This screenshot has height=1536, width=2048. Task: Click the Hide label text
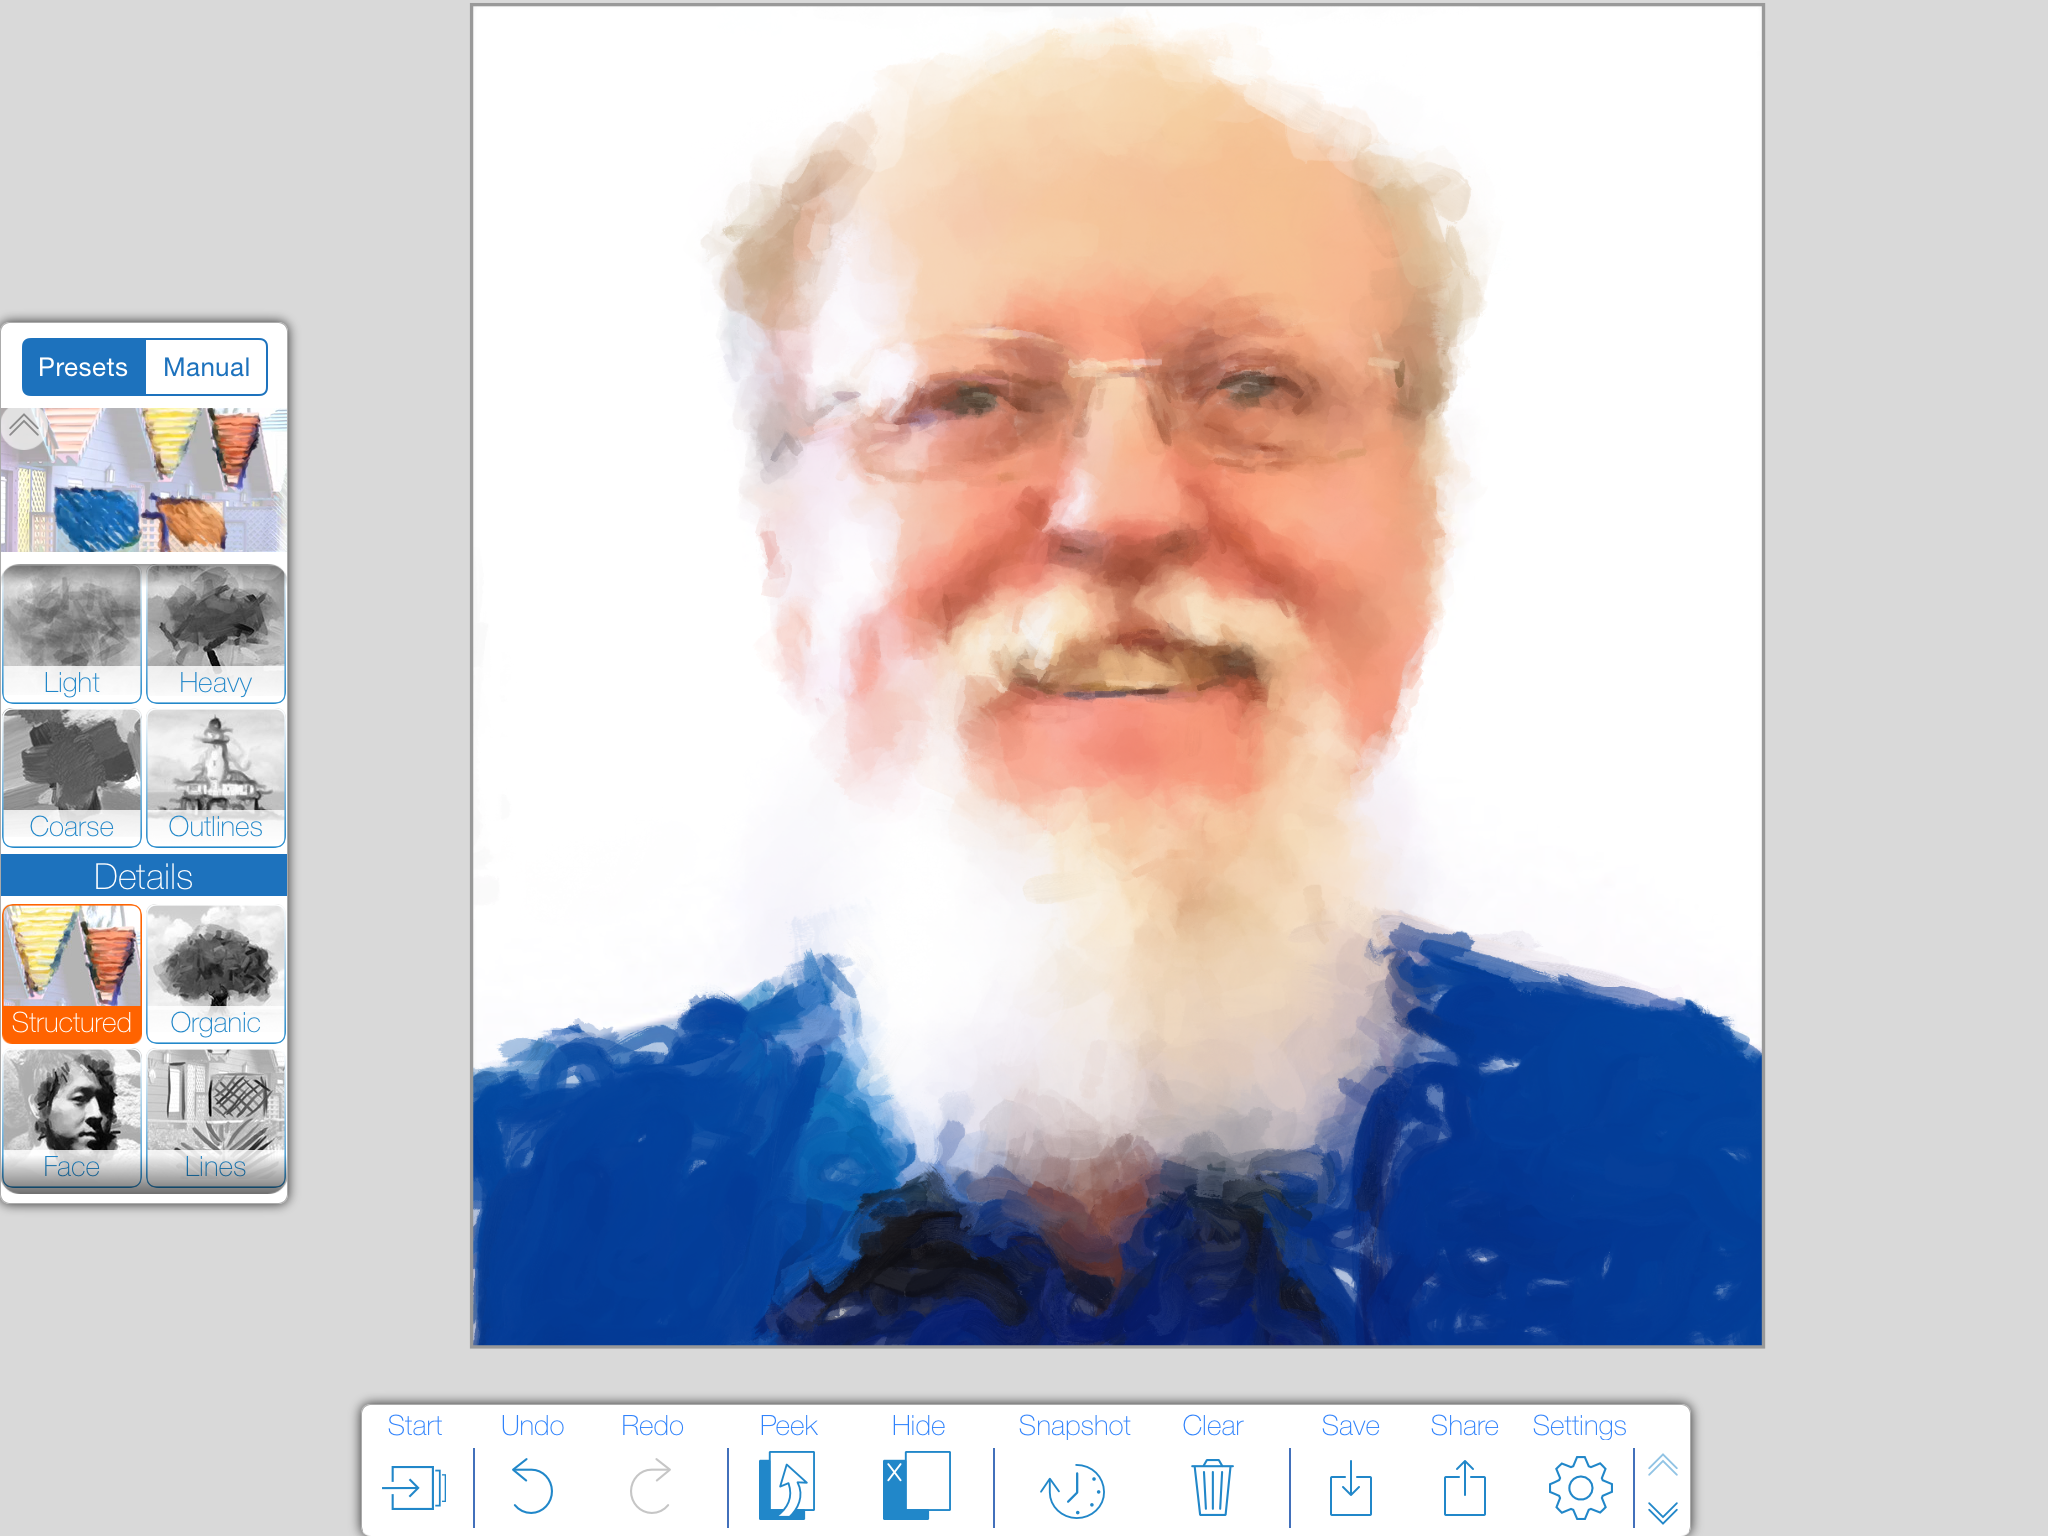(x=918, y=1425)
